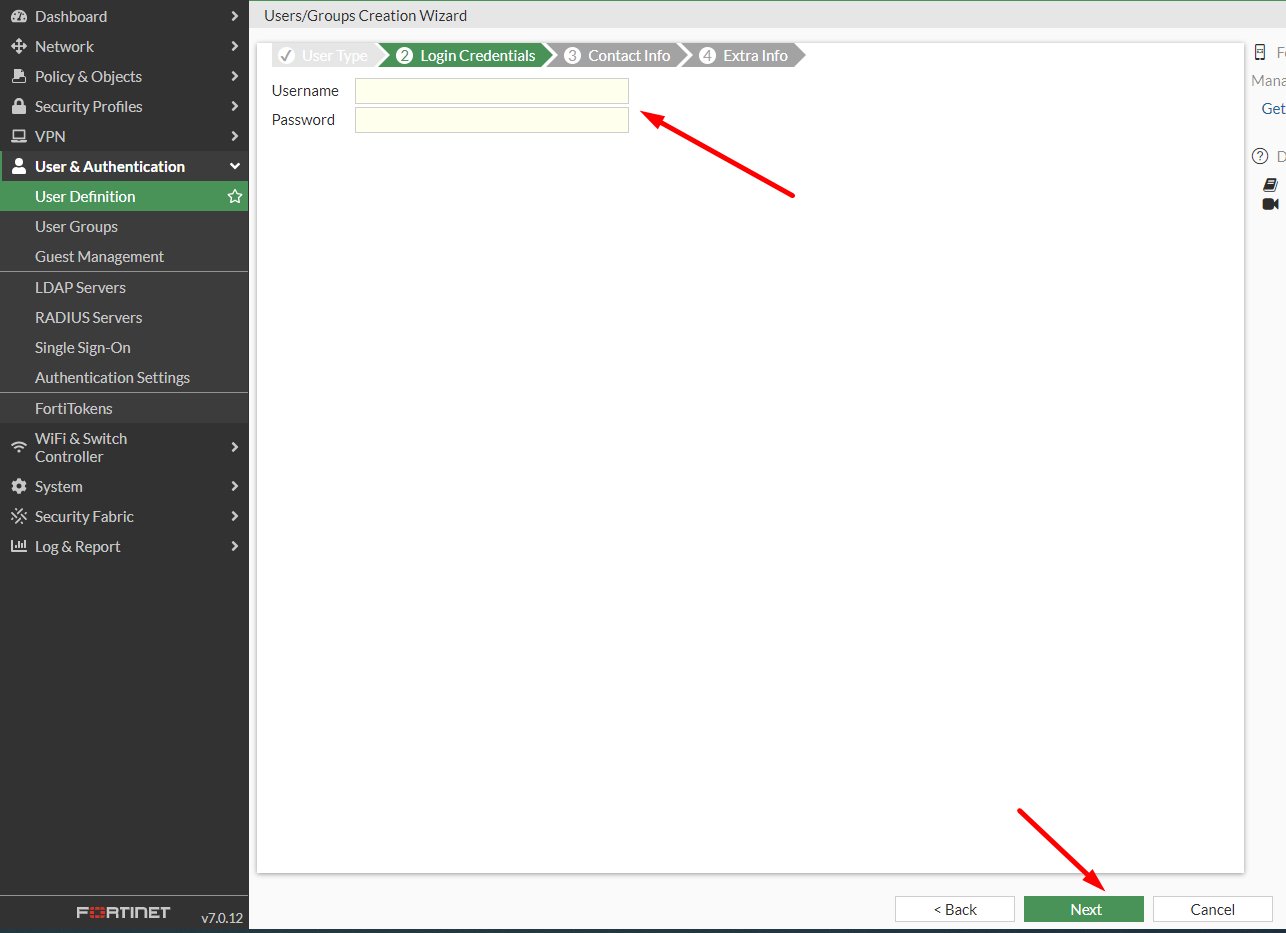Click the Dashboard gauge icon in sidebar
The height and width of the screenshot is (933, 1286).
coord(18,17)
